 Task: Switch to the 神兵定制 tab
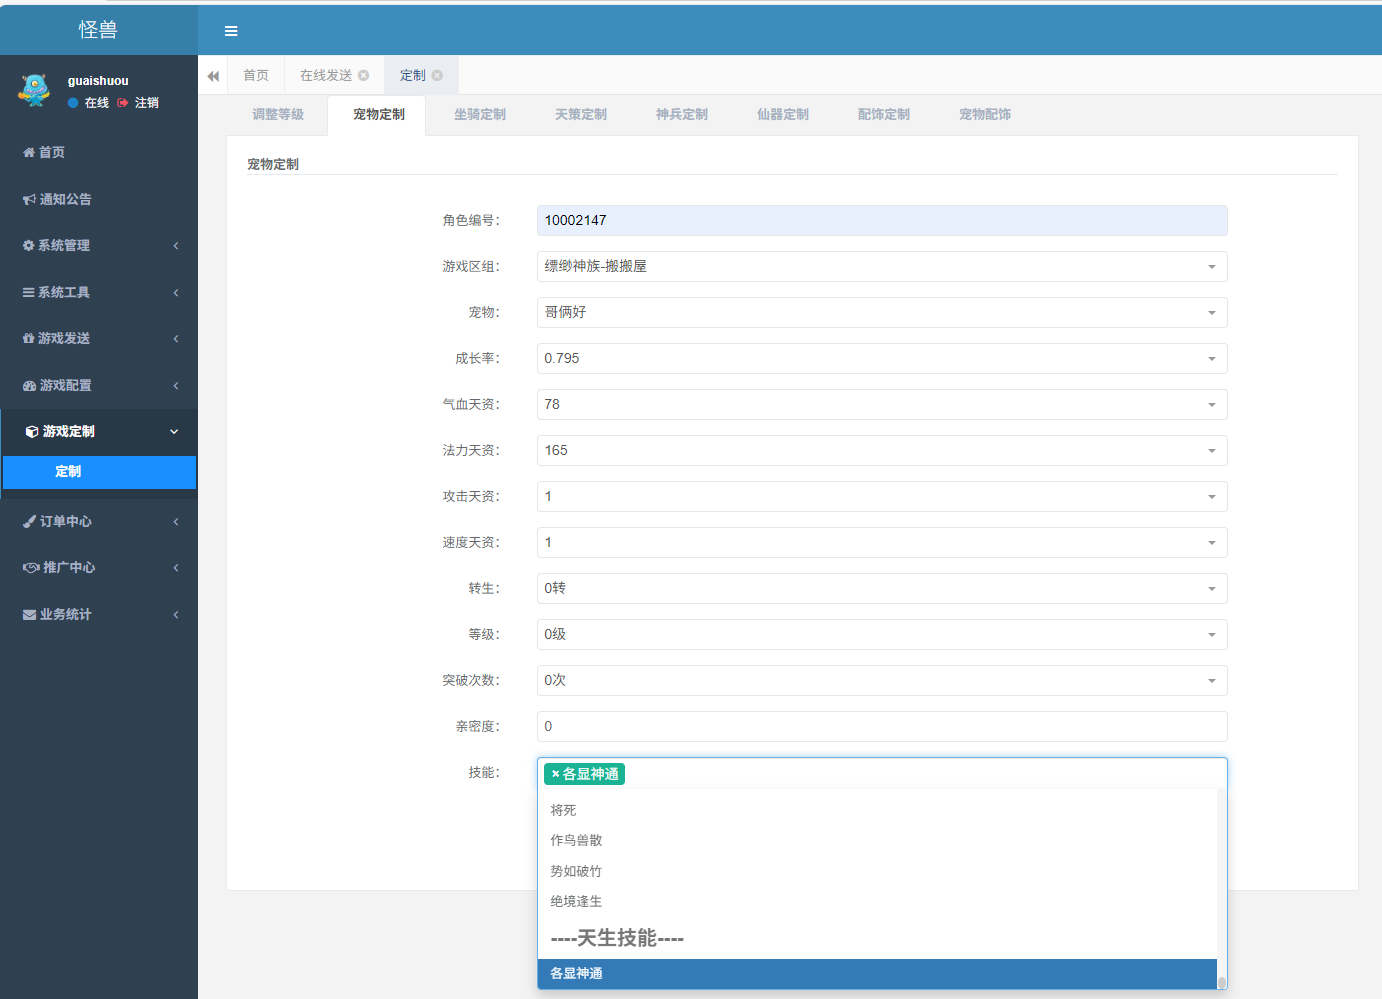coord(681,115)
